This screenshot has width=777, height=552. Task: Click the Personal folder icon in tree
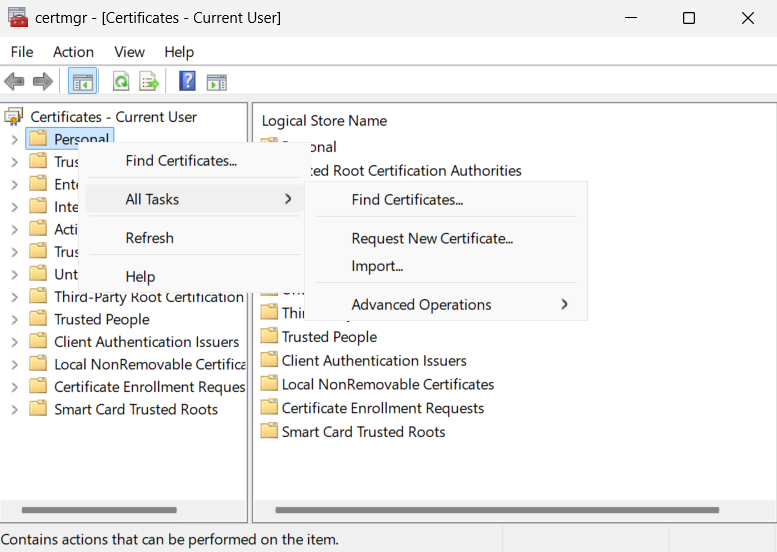pyautogui.click(x=38, y=138)
